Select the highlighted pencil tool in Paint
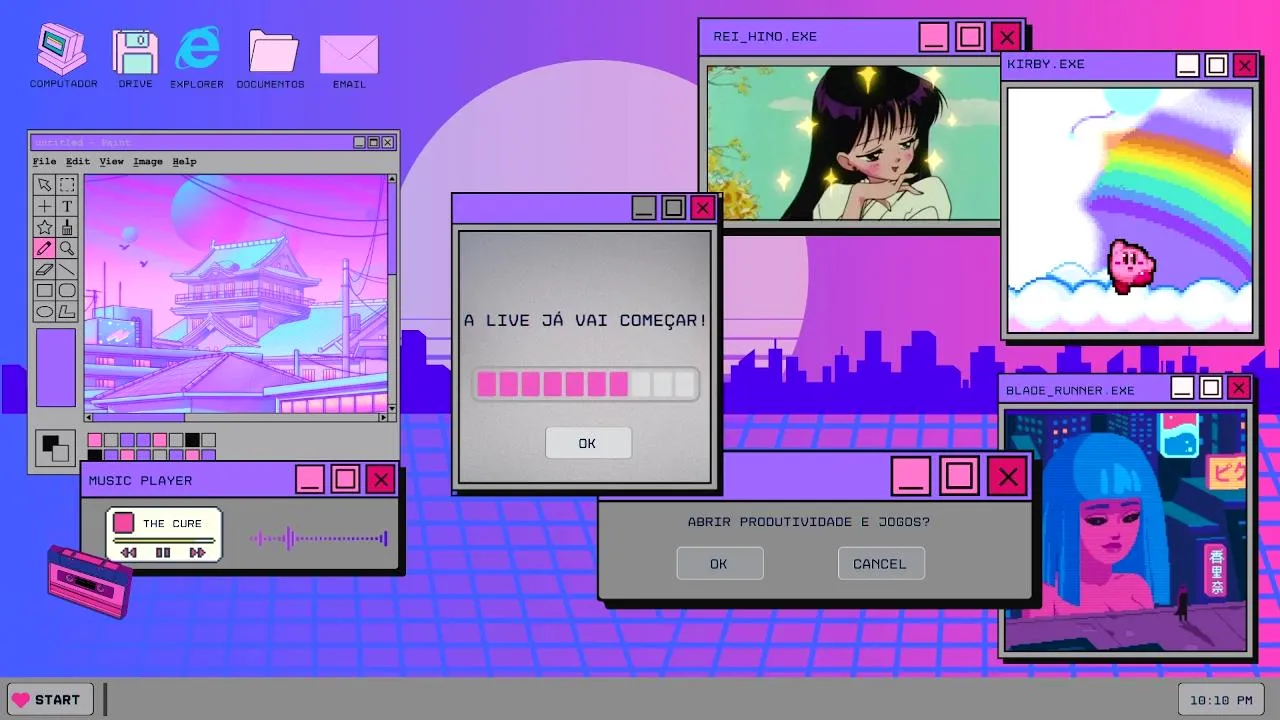Viewport: 1280px width, 720px height. [44, 248]
